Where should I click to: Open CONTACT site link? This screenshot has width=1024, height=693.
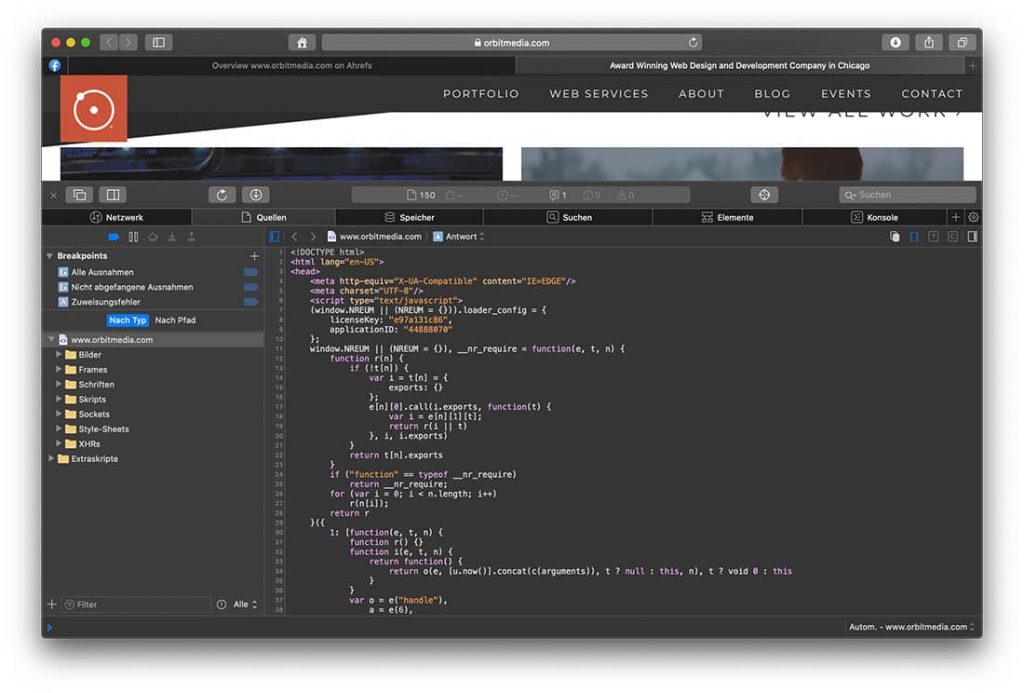tap(932, 94)
